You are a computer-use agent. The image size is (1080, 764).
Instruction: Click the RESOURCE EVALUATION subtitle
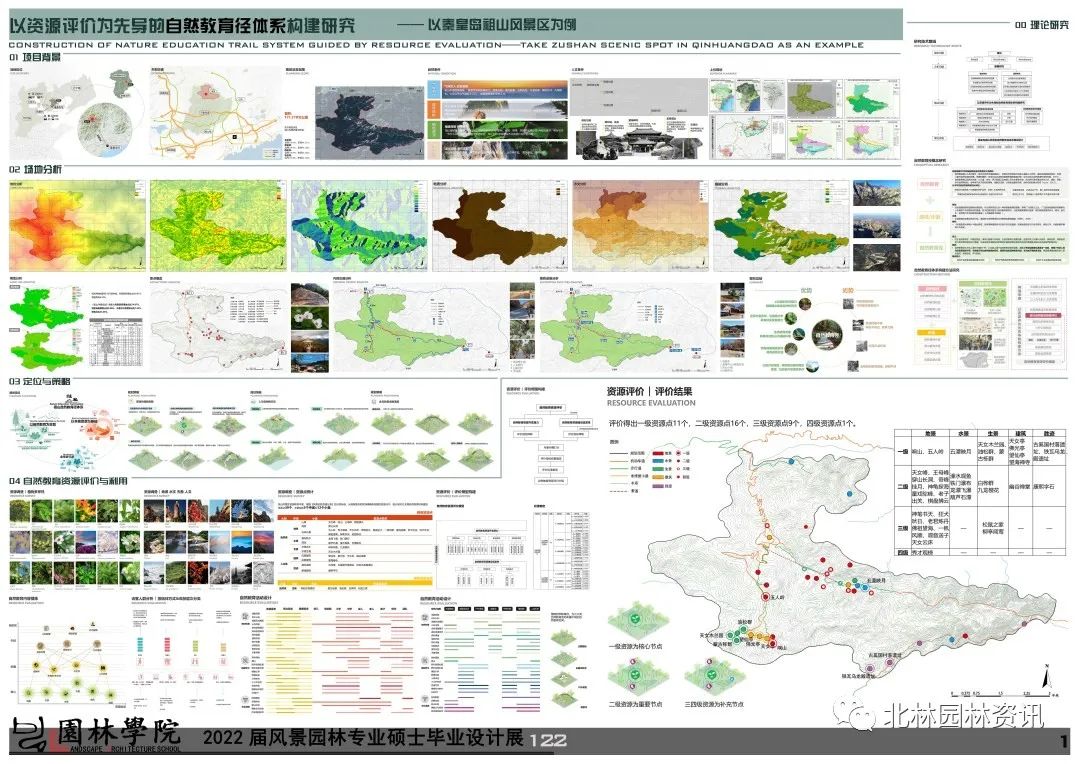[651, 403]
